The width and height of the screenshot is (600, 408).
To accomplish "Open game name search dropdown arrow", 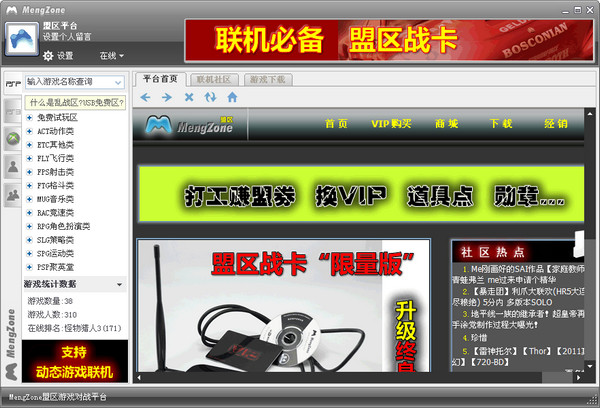I will click(118, 82).
